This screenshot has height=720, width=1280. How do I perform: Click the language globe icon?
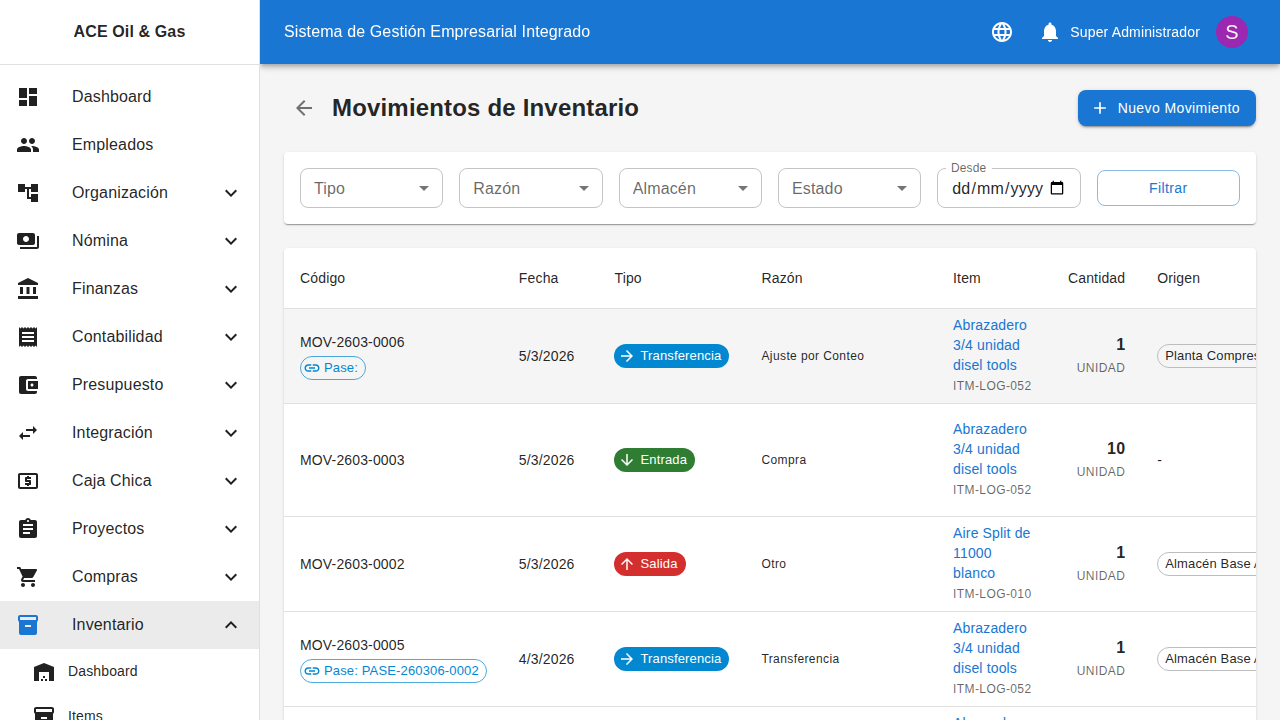coord(1001,31)
